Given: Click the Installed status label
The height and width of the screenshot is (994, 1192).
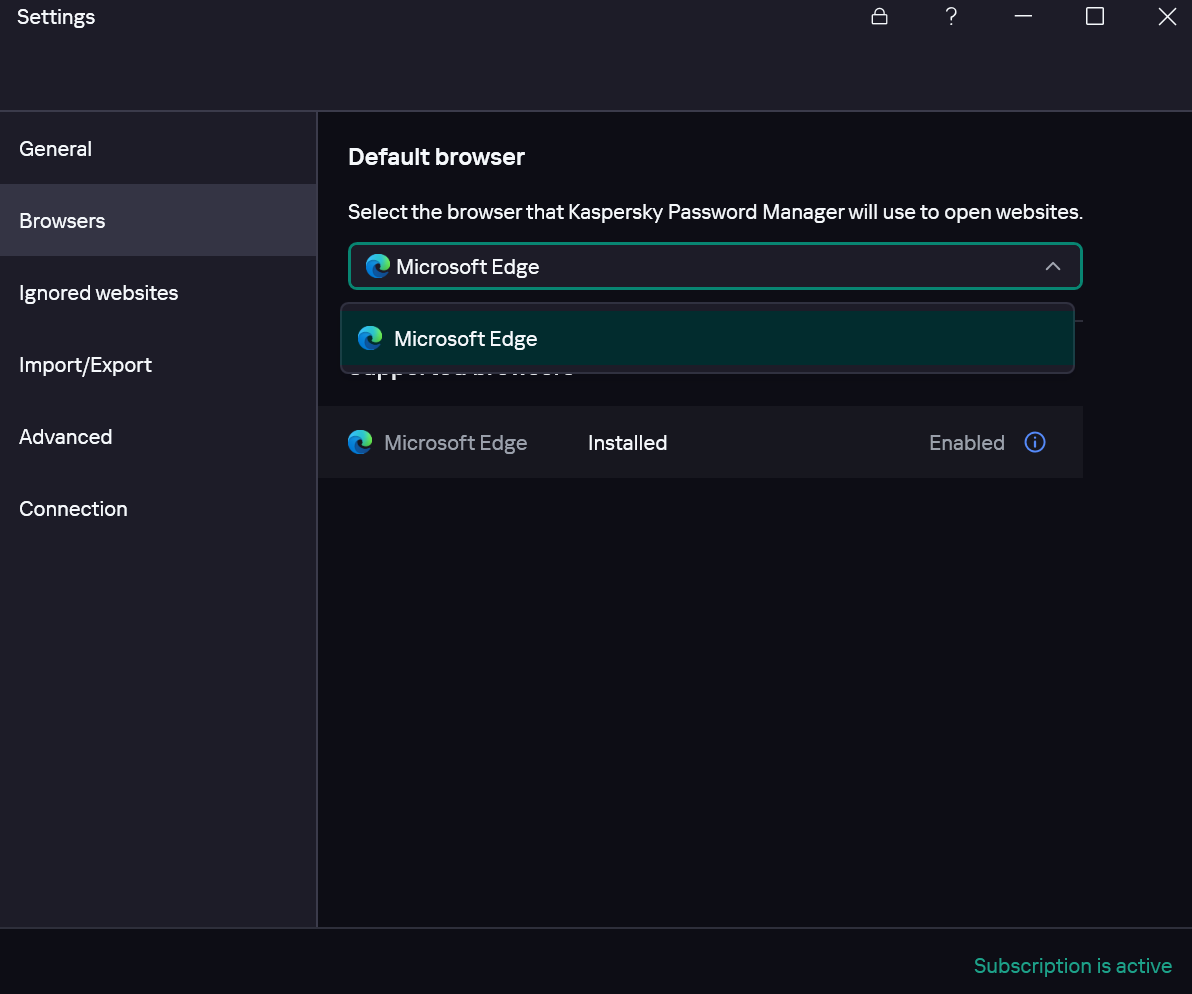Looking at the screenshot, I should click(x=627, y=443).
